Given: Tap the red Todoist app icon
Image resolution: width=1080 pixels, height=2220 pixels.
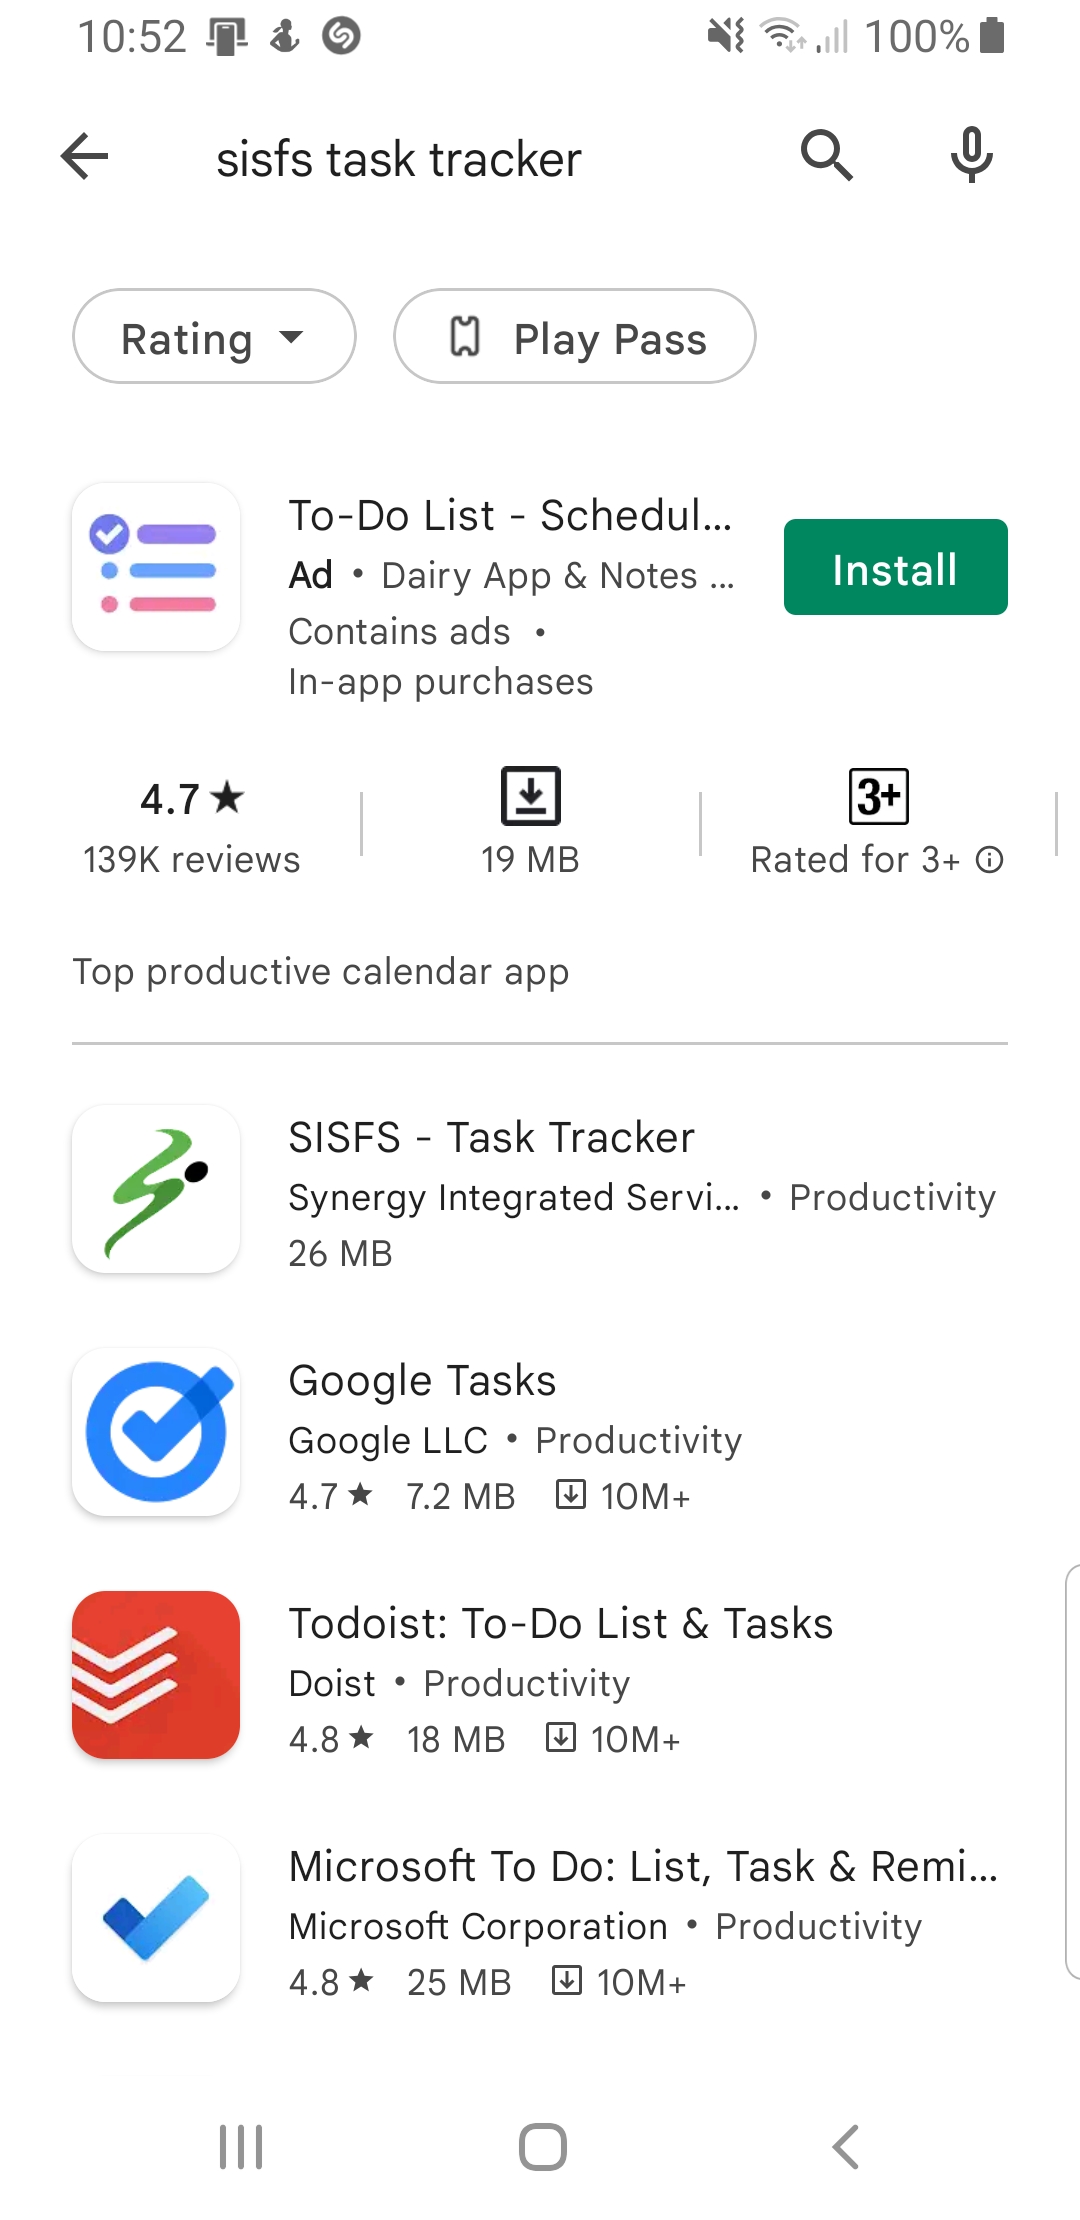Looking at the screenshot, I should [156, 1675].
